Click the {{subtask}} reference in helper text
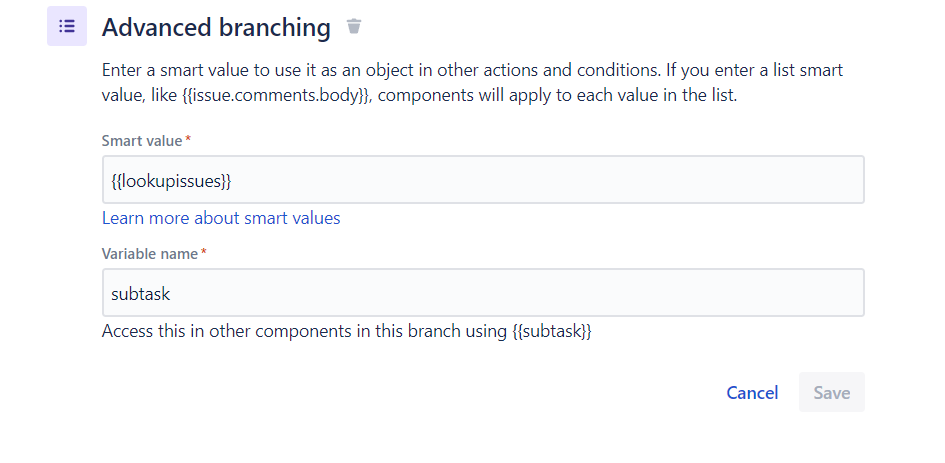Screen dimensions: 945x463 [x=551, y=331]
